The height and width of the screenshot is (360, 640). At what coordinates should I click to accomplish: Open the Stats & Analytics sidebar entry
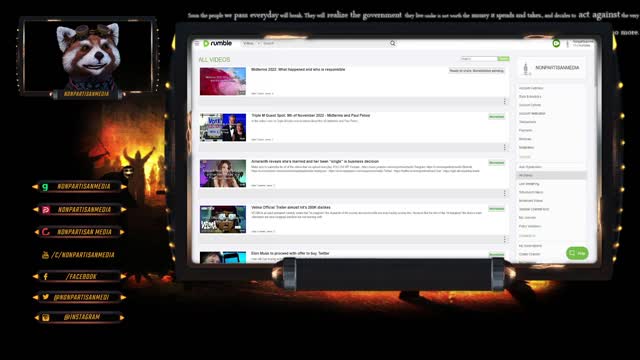click(530, 97)
